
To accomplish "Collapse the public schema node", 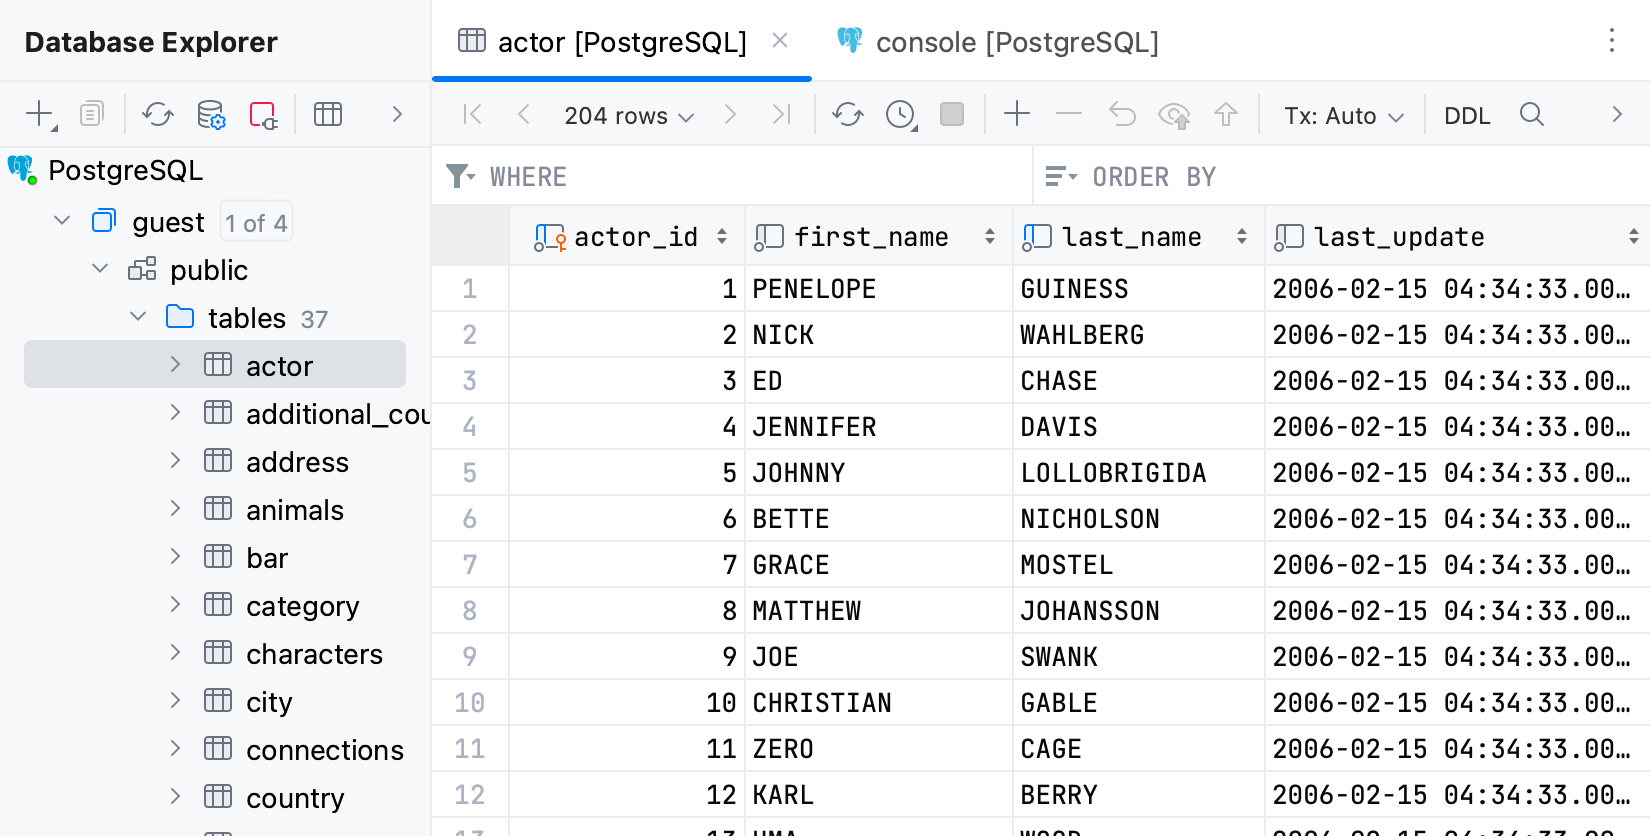I will pos(100,269).
